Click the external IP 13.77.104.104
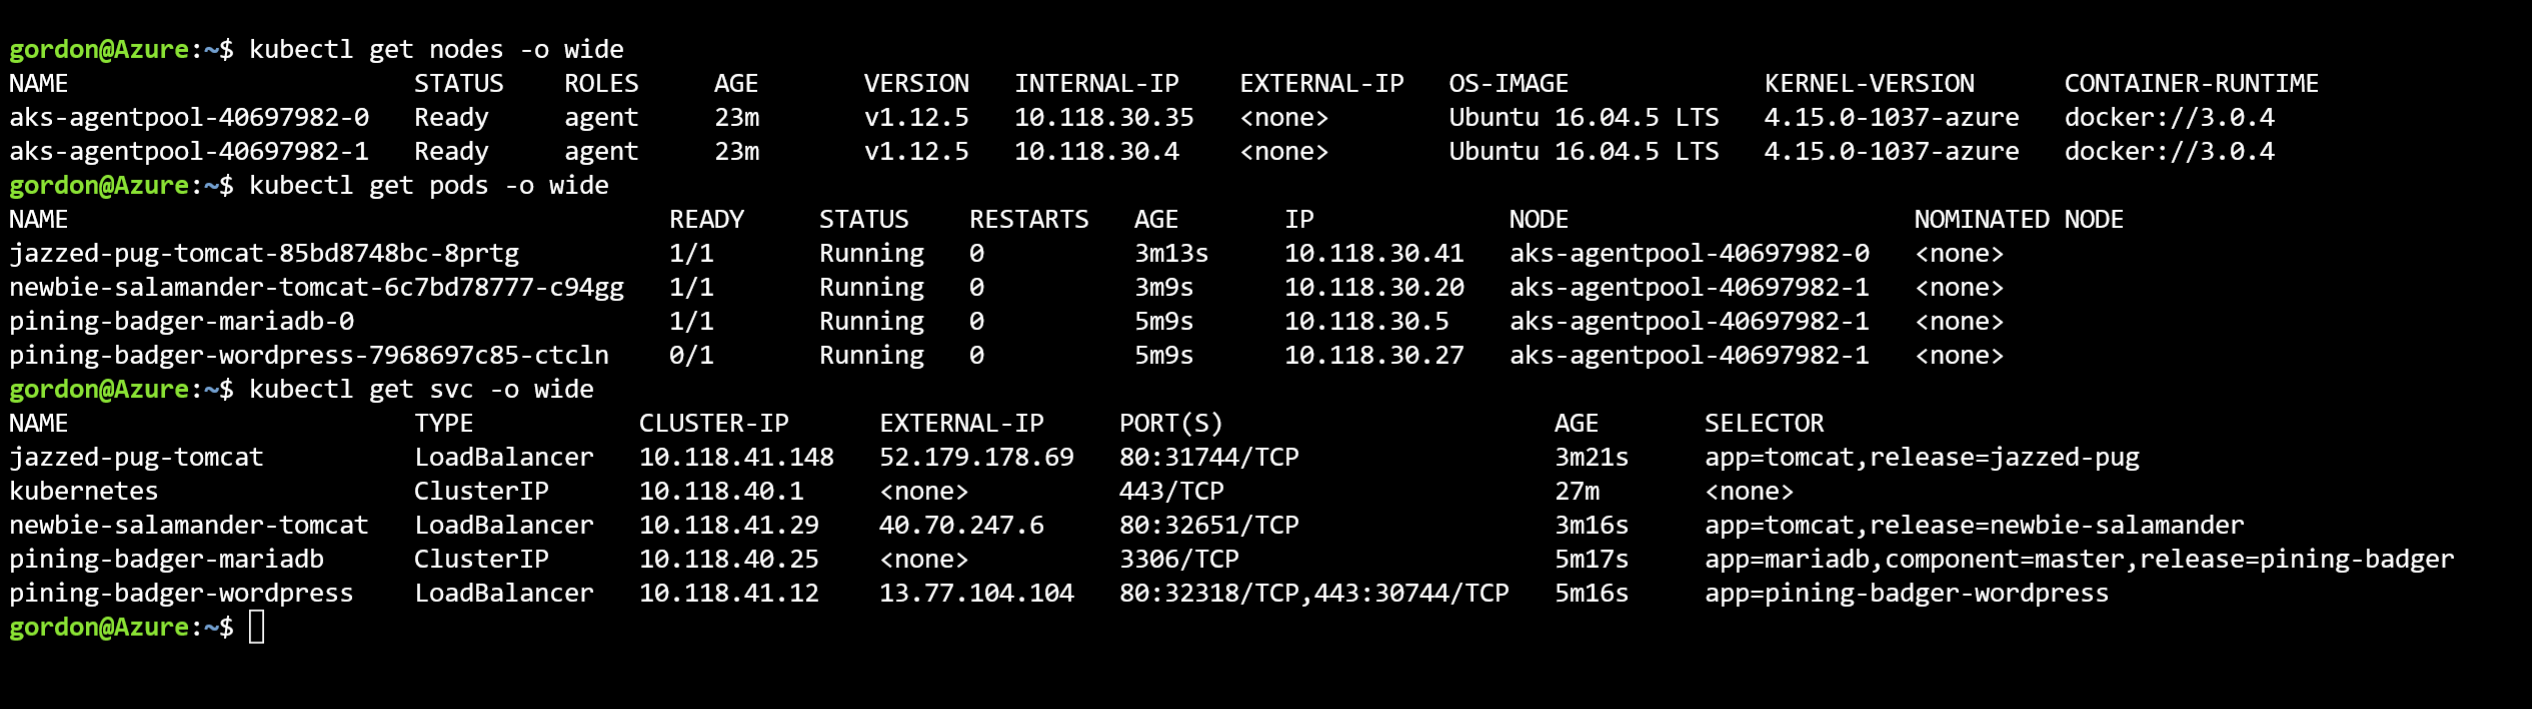Image resolution: width=2532 pixels, height=709 pixels. [976, 593]
